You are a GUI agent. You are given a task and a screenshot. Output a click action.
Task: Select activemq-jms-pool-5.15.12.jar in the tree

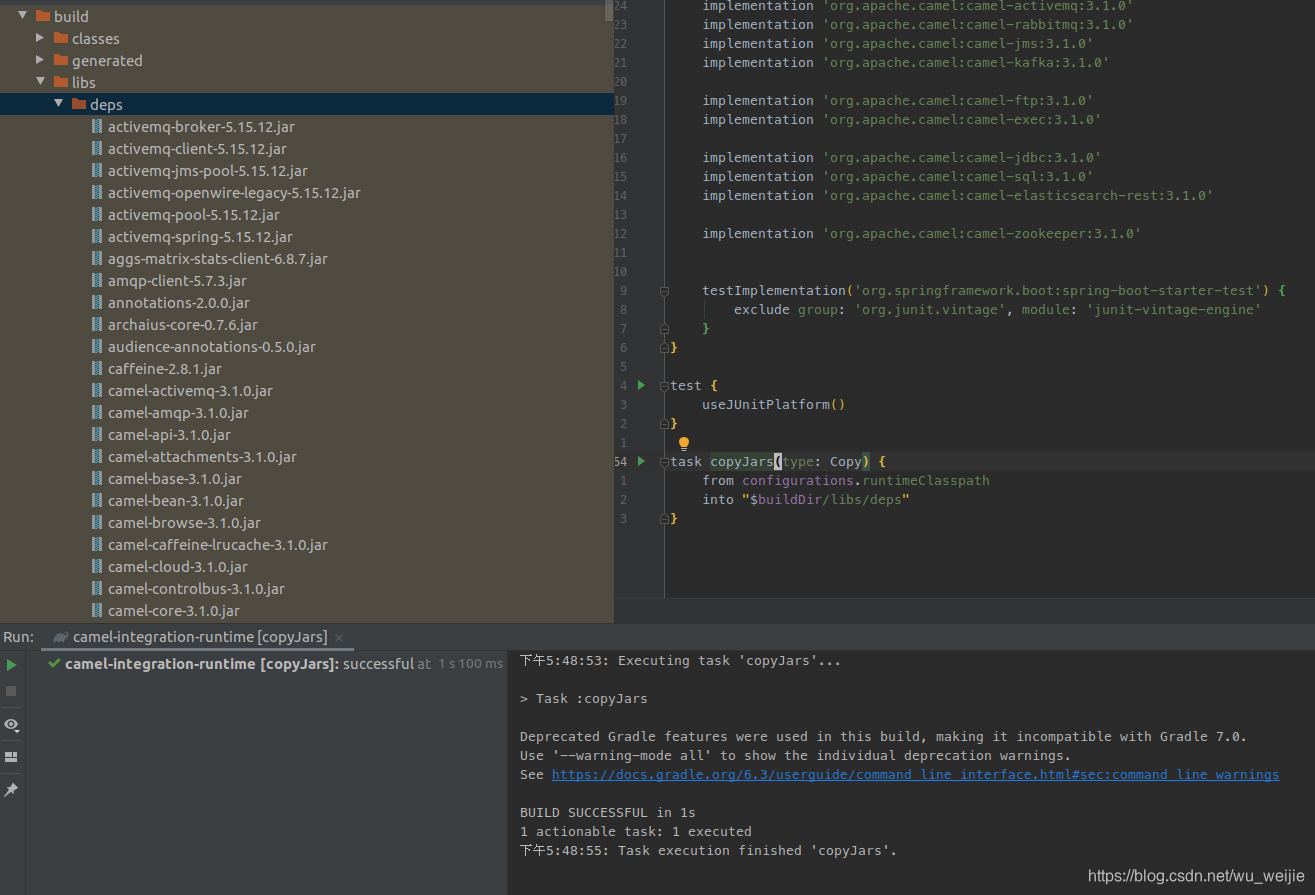tap(208, 171)
